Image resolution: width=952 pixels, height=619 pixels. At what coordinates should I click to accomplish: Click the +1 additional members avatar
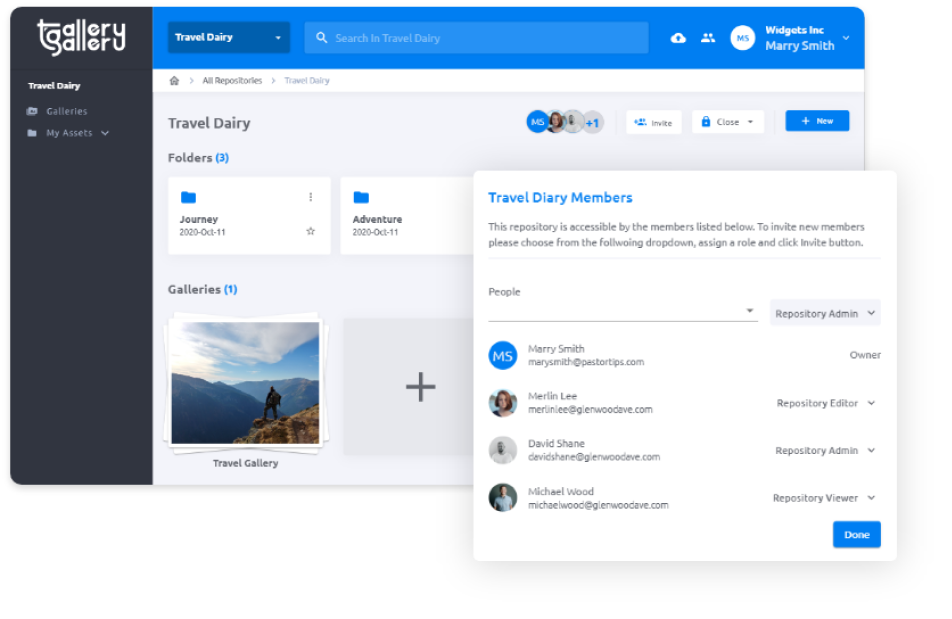click(x=592, y=123)
